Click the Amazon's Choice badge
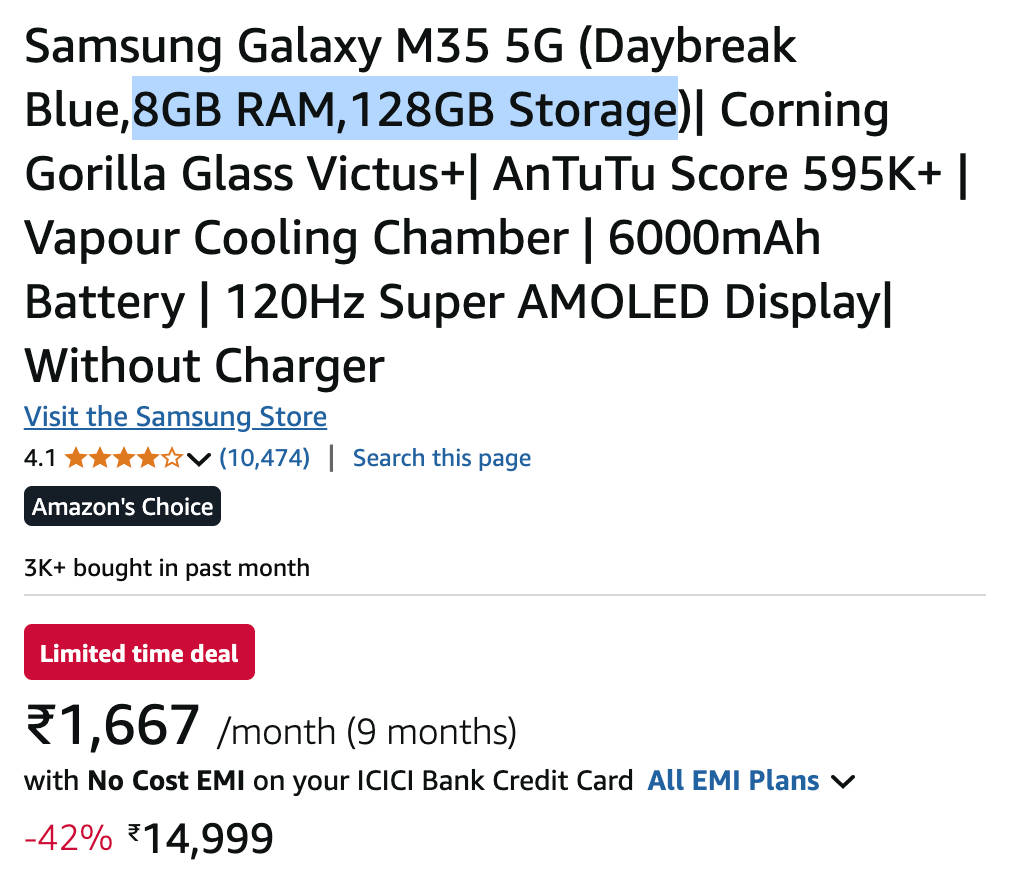The height and width of the screenshot is (872, 1014). pos(122,506)
